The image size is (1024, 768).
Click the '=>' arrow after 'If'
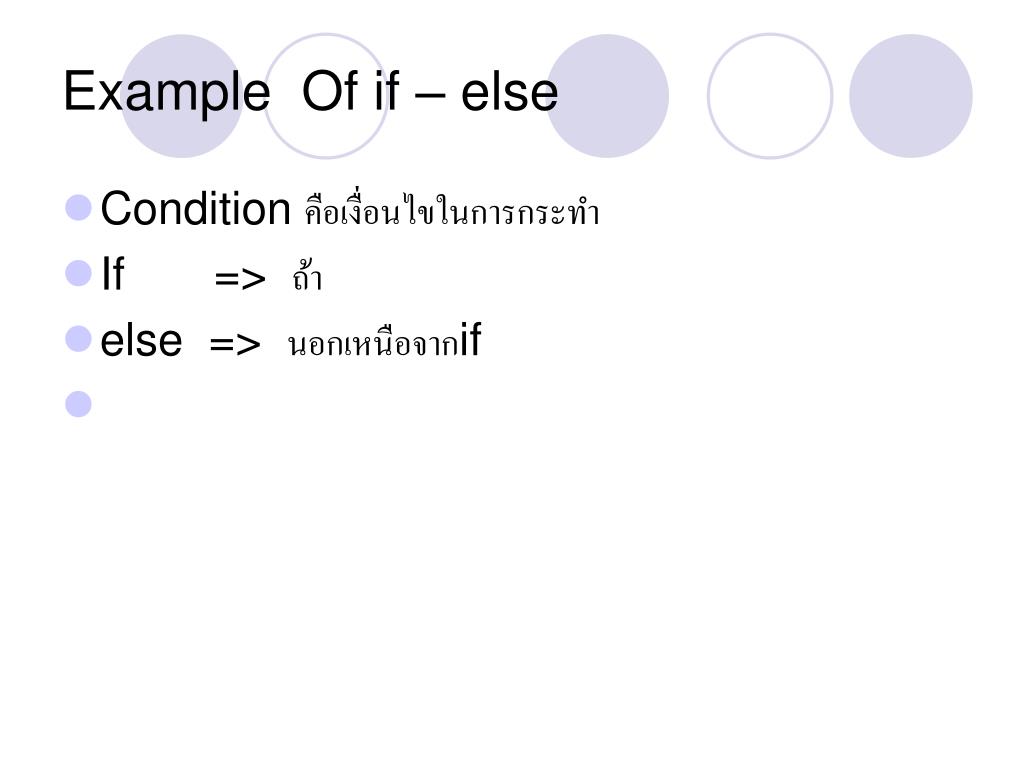click(240, 279)
